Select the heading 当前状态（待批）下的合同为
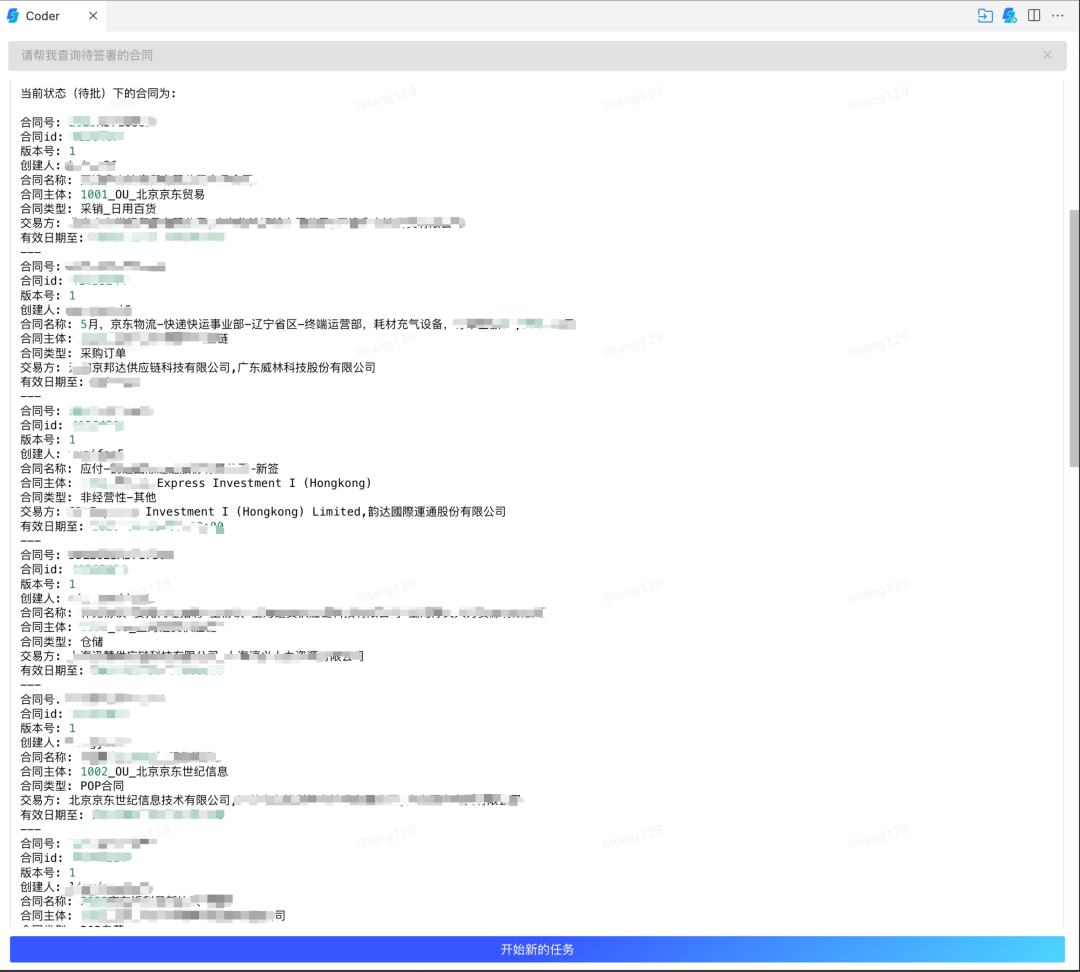 tap(98, 93)
